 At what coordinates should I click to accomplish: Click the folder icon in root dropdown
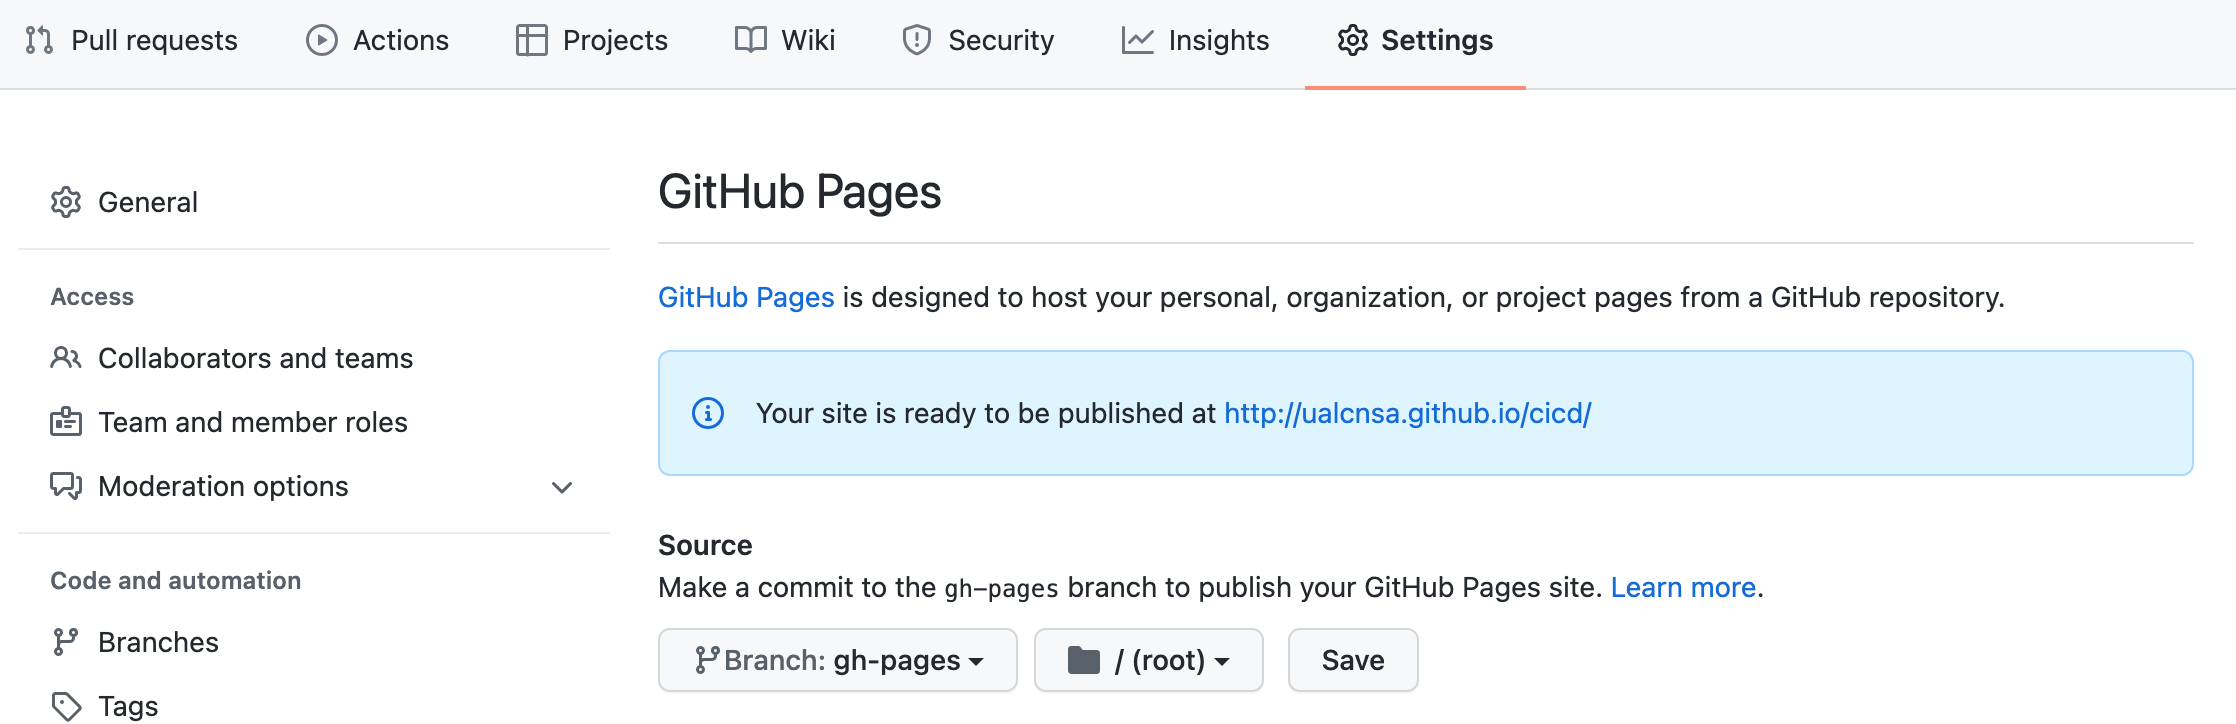click(1084, 660)
